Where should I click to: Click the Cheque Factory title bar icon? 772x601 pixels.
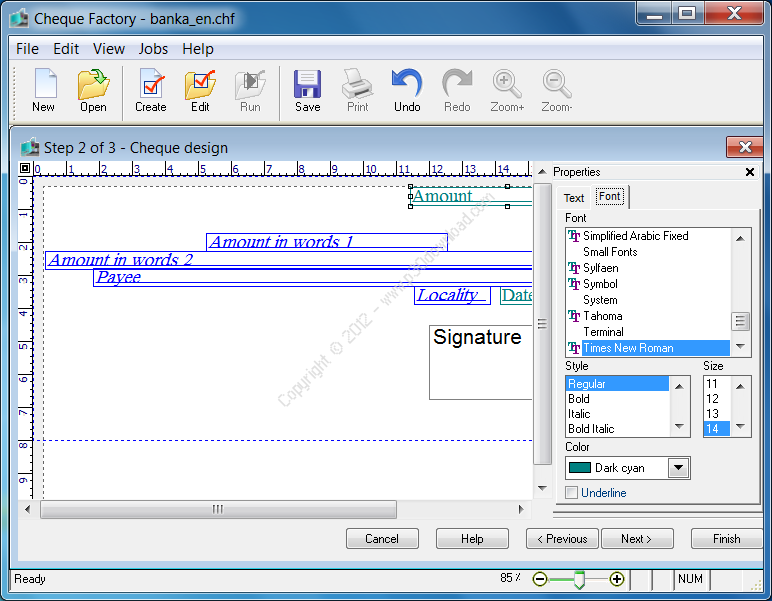click(19, 19)
